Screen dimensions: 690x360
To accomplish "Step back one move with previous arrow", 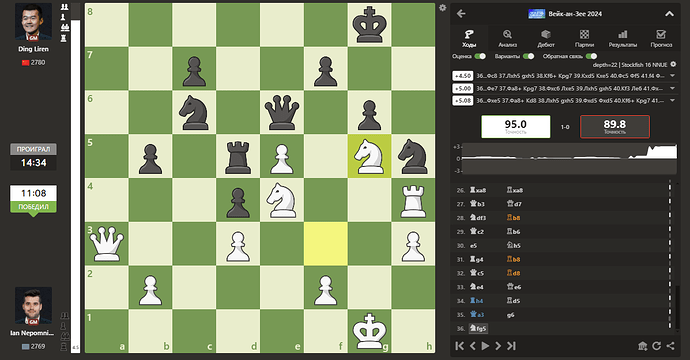I will click(473, 346).
